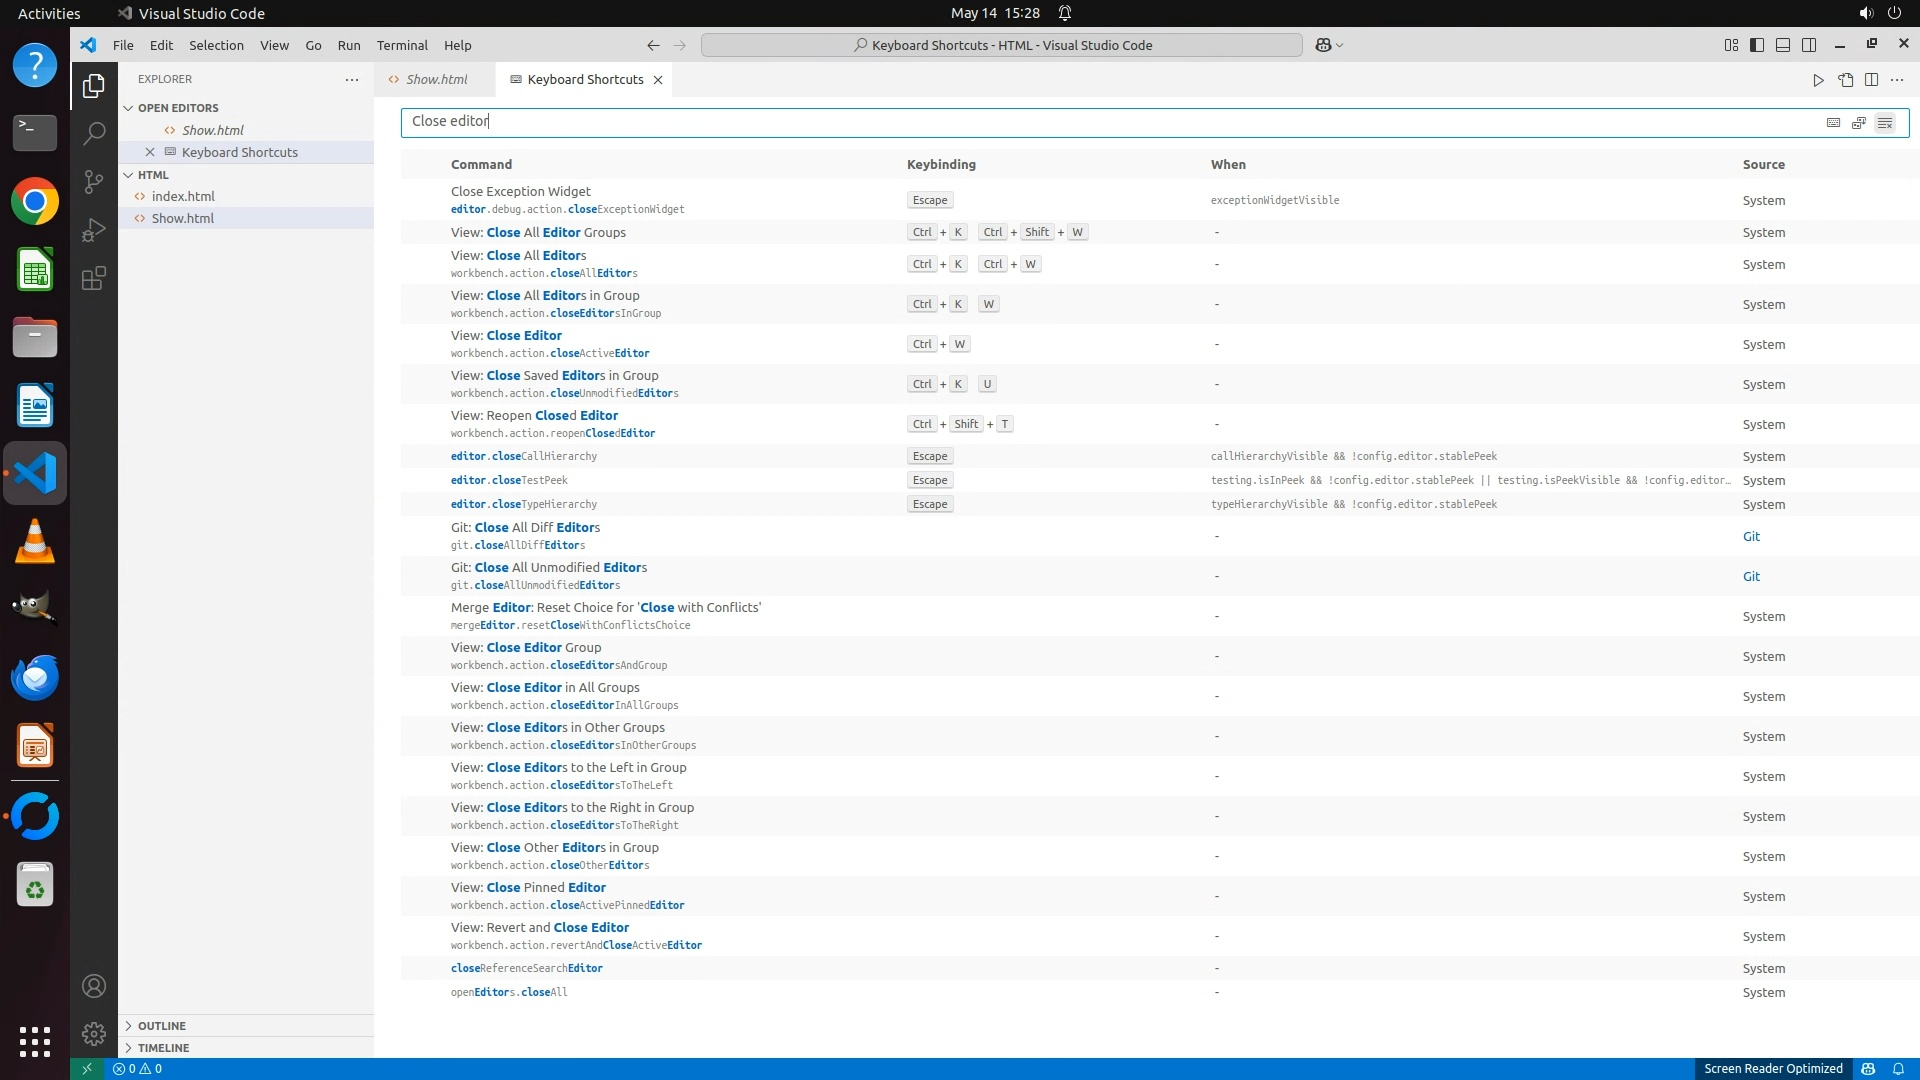This screenshot has width=1920, height=1080.
Task: Toggle Record Keys mode in search box
Action: (x=1833, y=123)
